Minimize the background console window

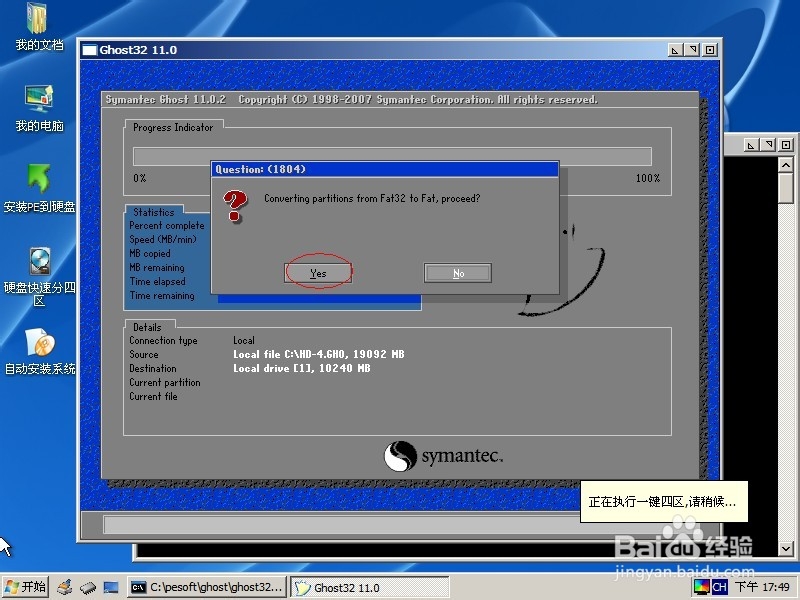click(751, 145)
